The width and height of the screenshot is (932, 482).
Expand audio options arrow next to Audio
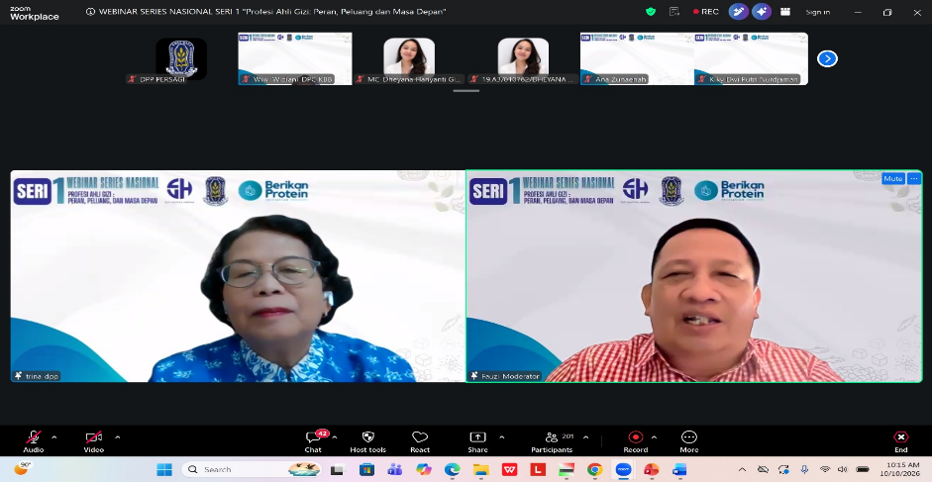tap(55, 437)
